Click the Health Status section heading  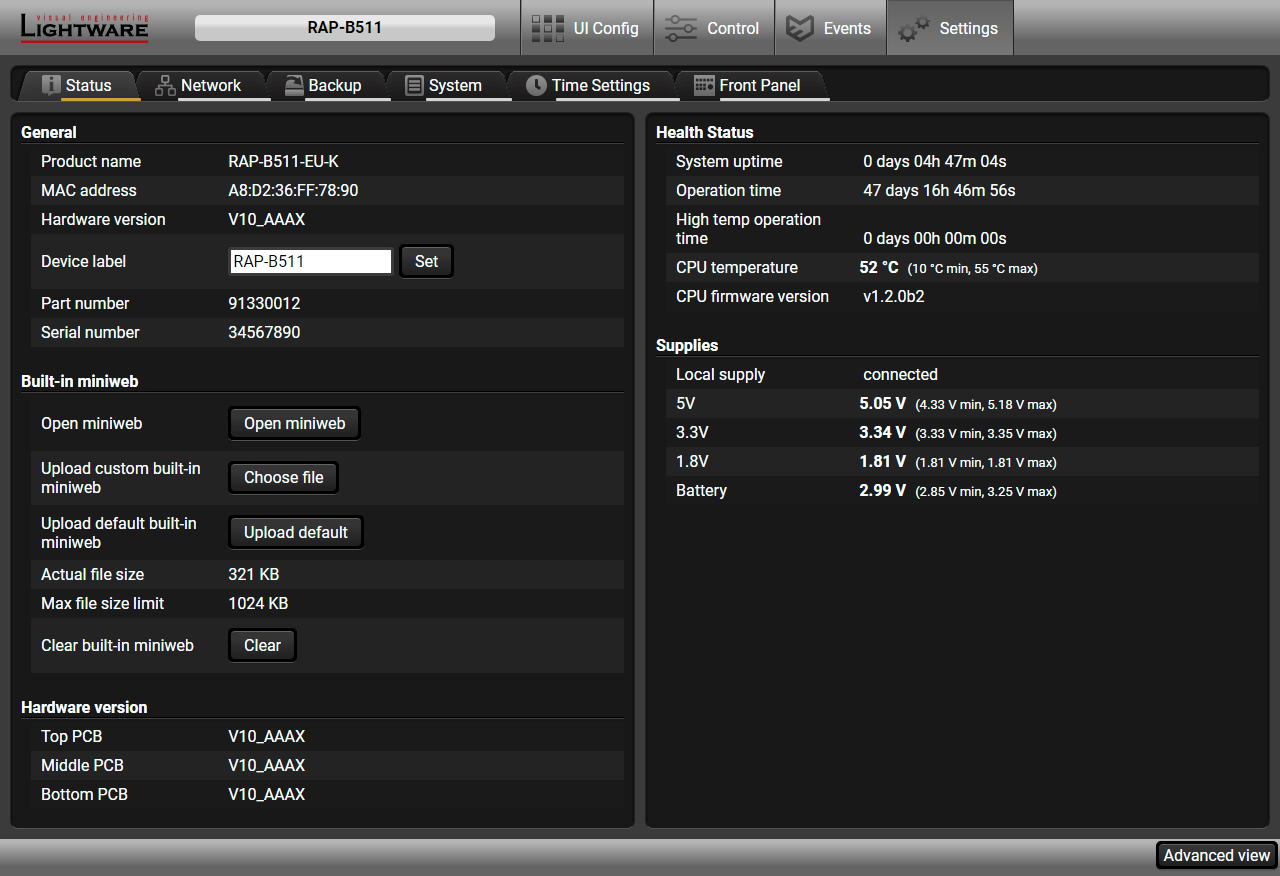(x=704, y=132)
